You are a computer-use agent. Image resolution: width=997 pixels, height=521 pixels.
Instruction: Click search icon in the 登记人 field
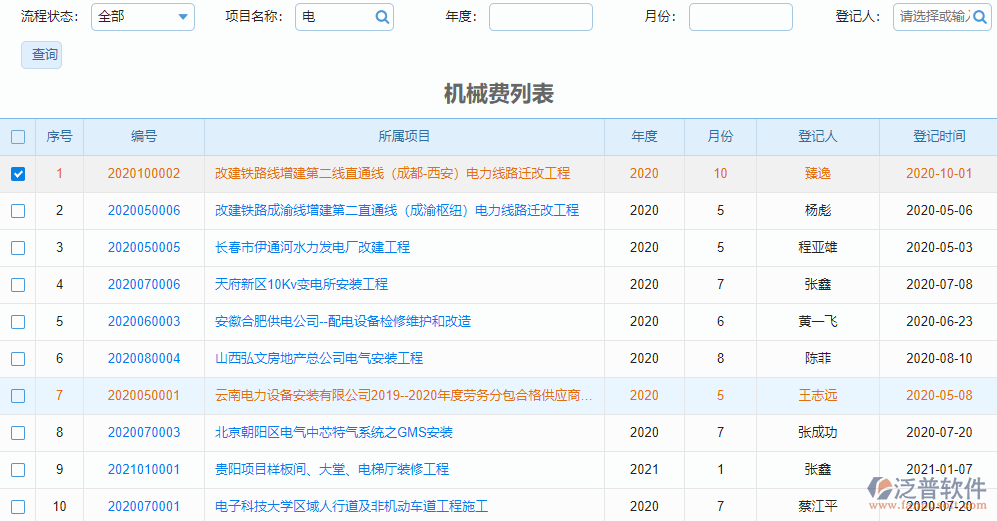(x=981, y=17)
